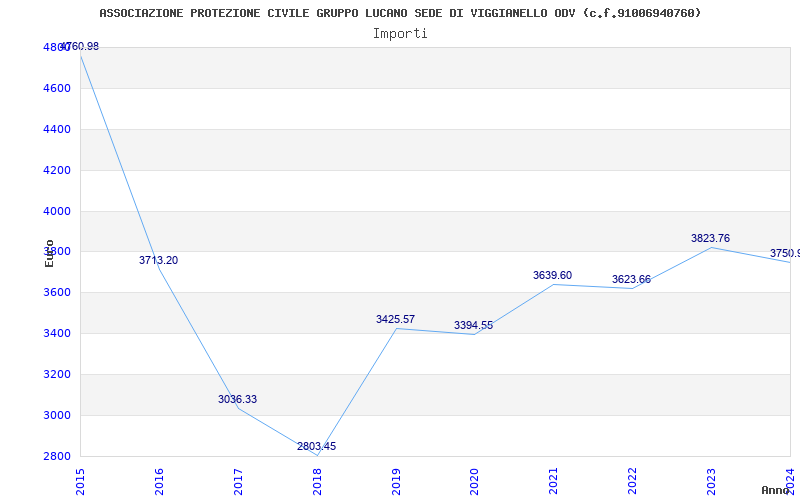Click the data label 2803.45
This screenshot has width=800, height=500.
point(316,446)
